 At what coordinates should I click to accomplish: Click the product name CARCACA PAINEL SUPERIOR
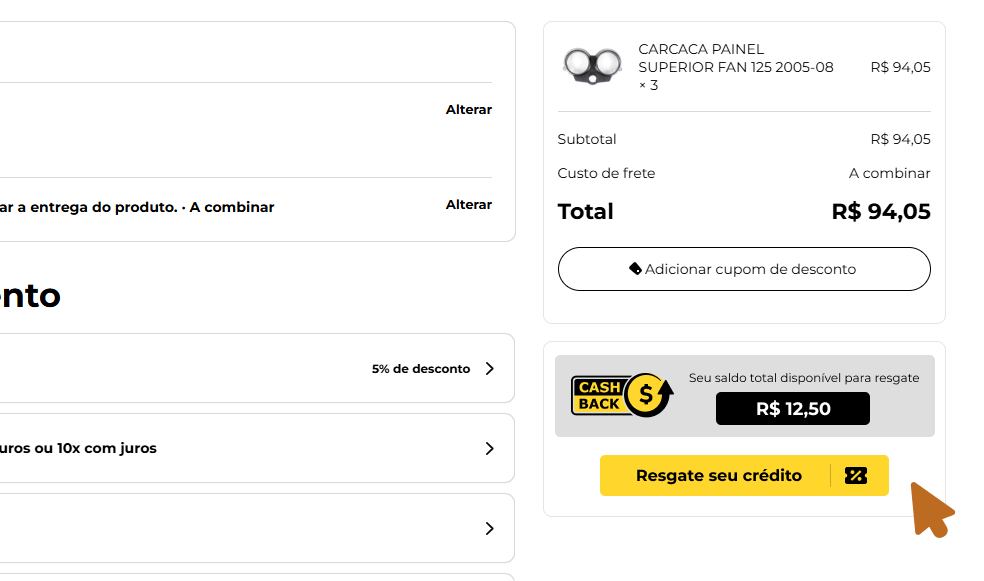735,58
